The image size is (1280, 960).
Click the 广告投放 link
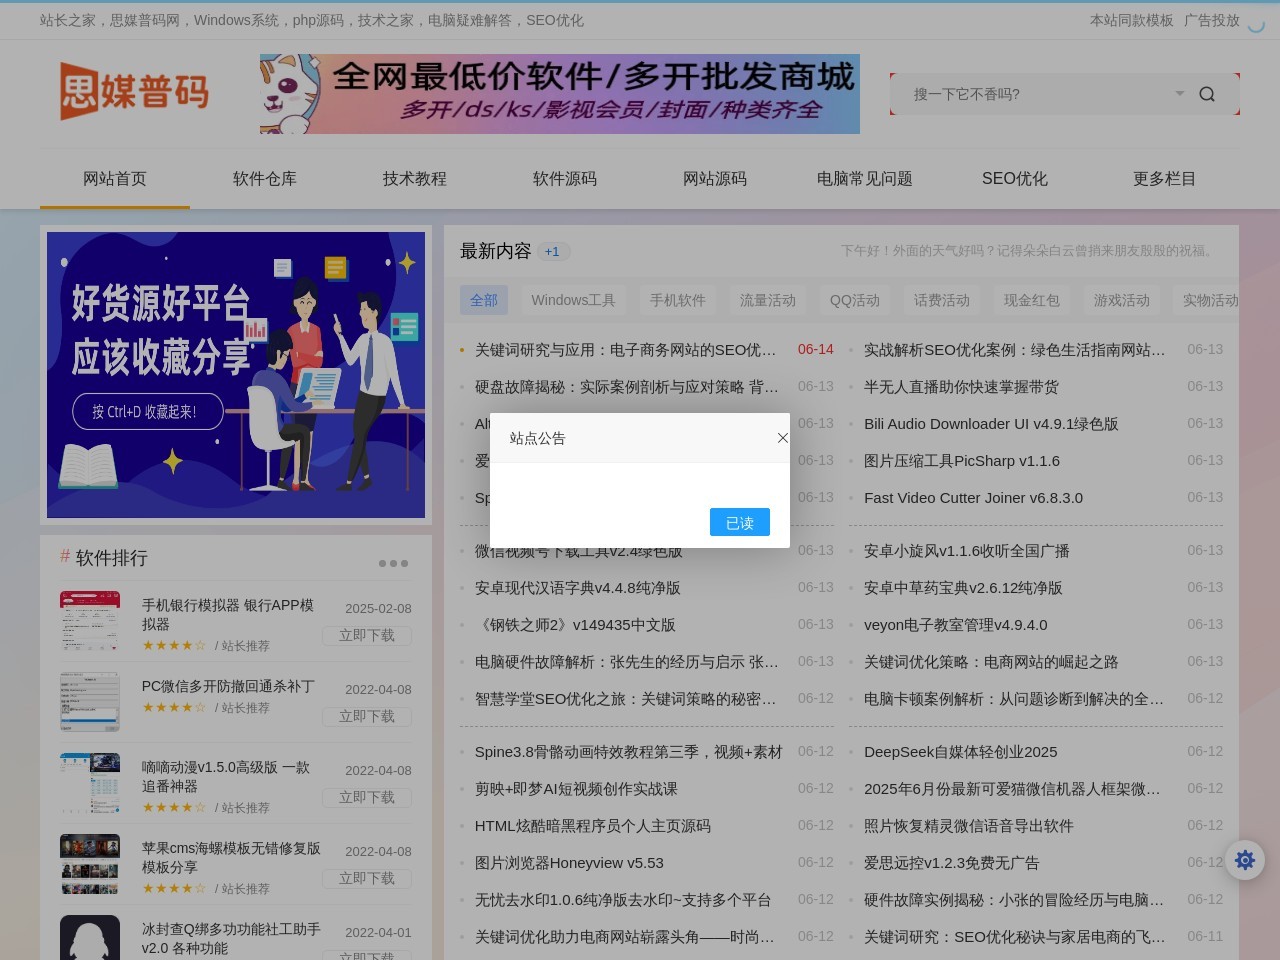pyautogui.click(x=1212, y=20)
